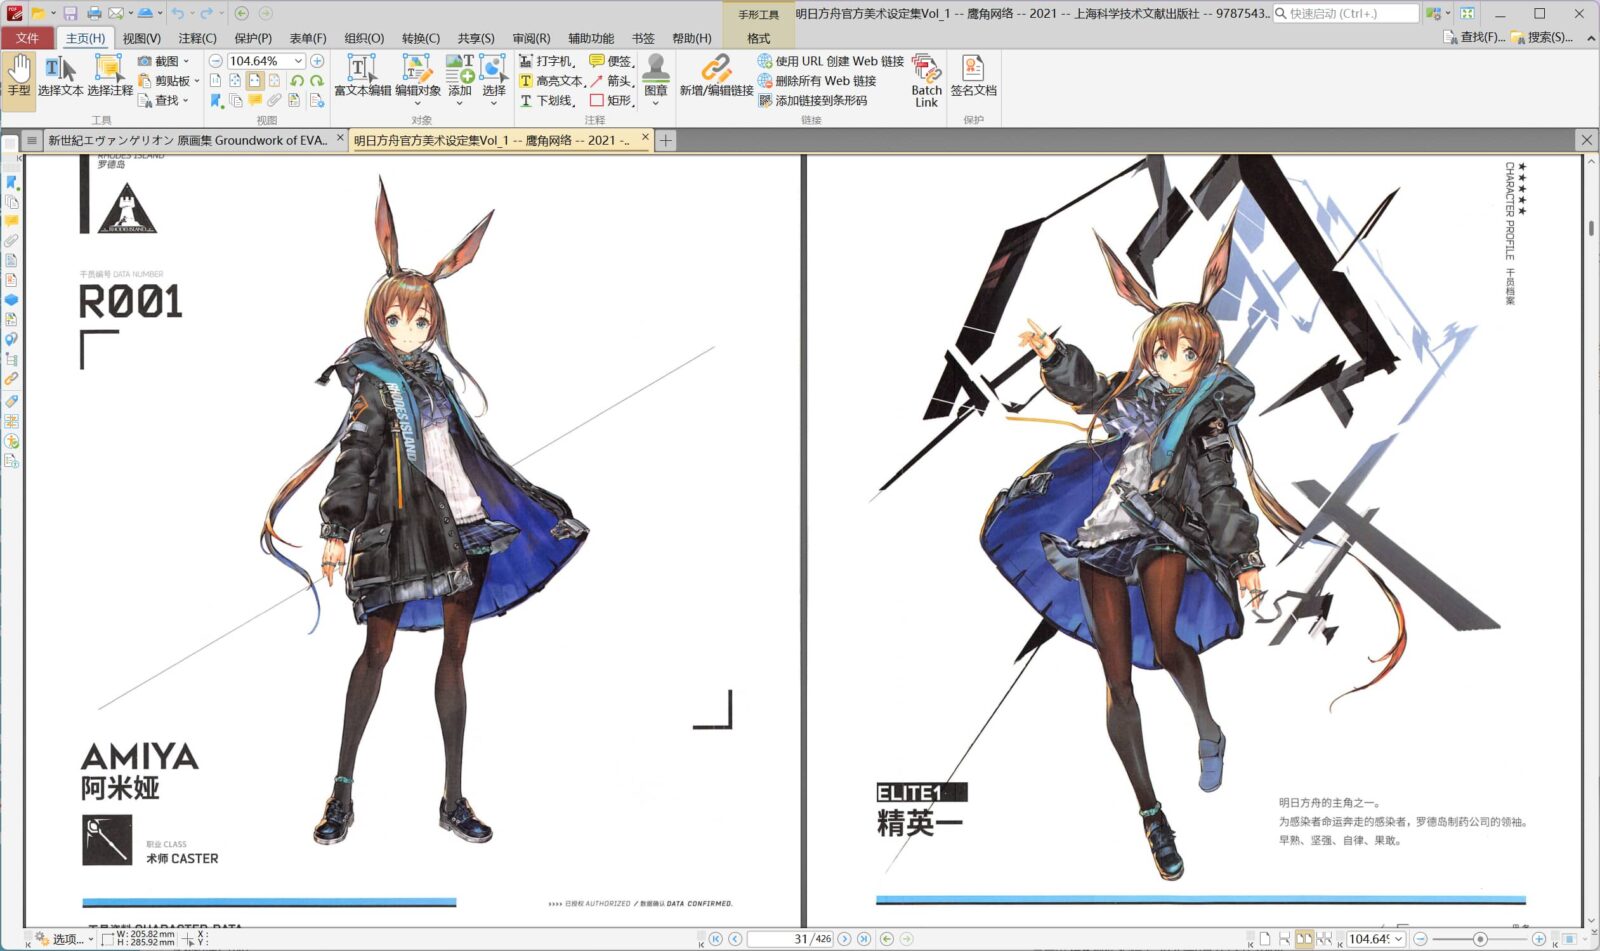Click Add Links to Barcodes (添加链接到条形码)

coord(812,100)
